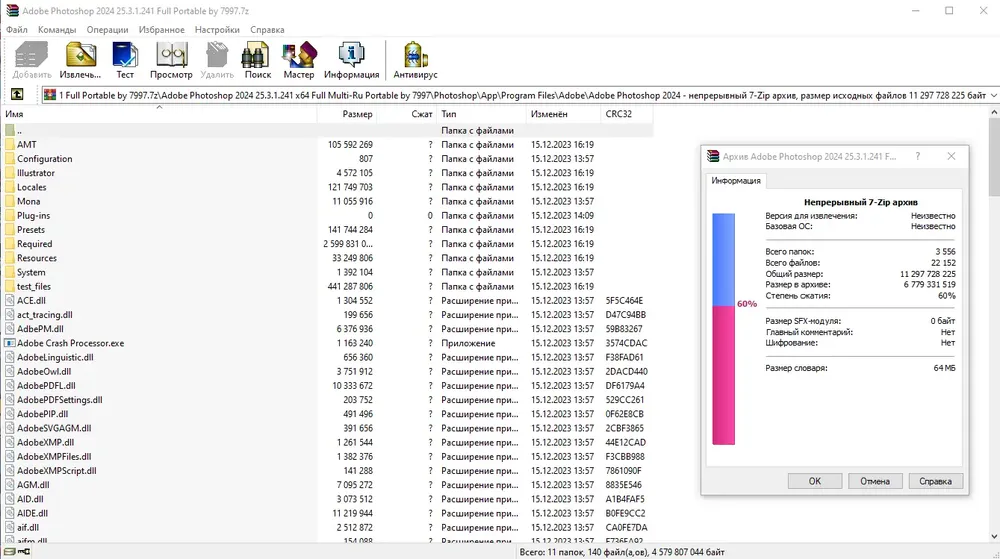Open the Commands (Команды) menu
1000x559 pixels.
[57, 29]
